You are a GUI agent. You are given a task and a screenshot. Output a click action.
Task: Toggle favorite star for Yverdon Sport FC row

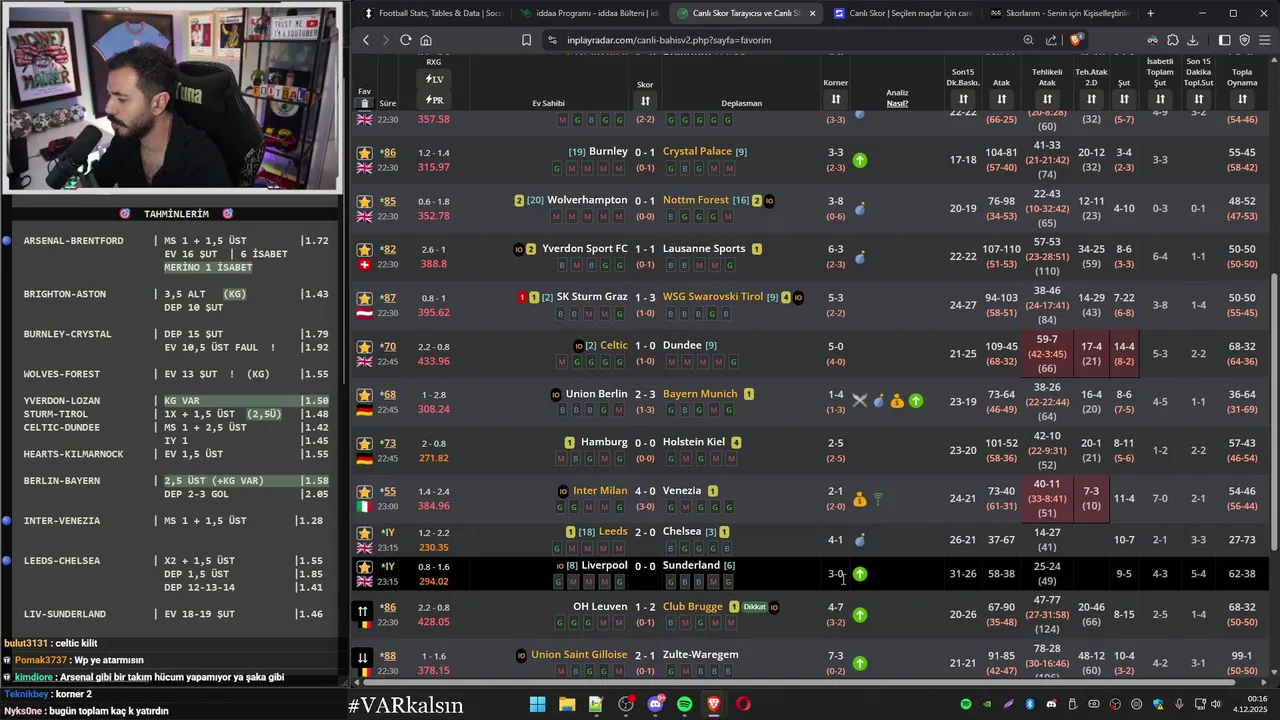click(x=364, y=249)
